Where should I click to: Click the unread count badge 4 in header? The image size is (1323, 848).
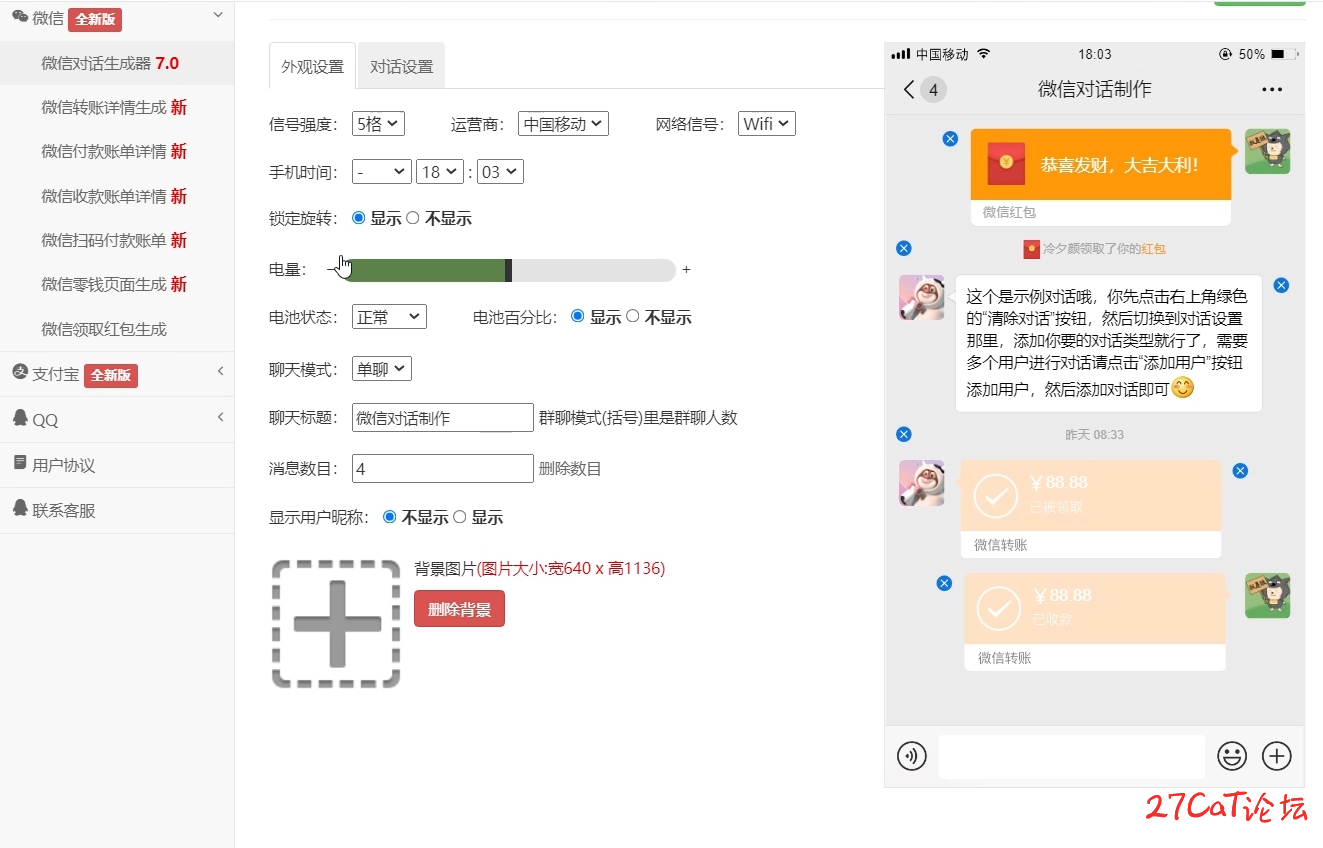933,90
